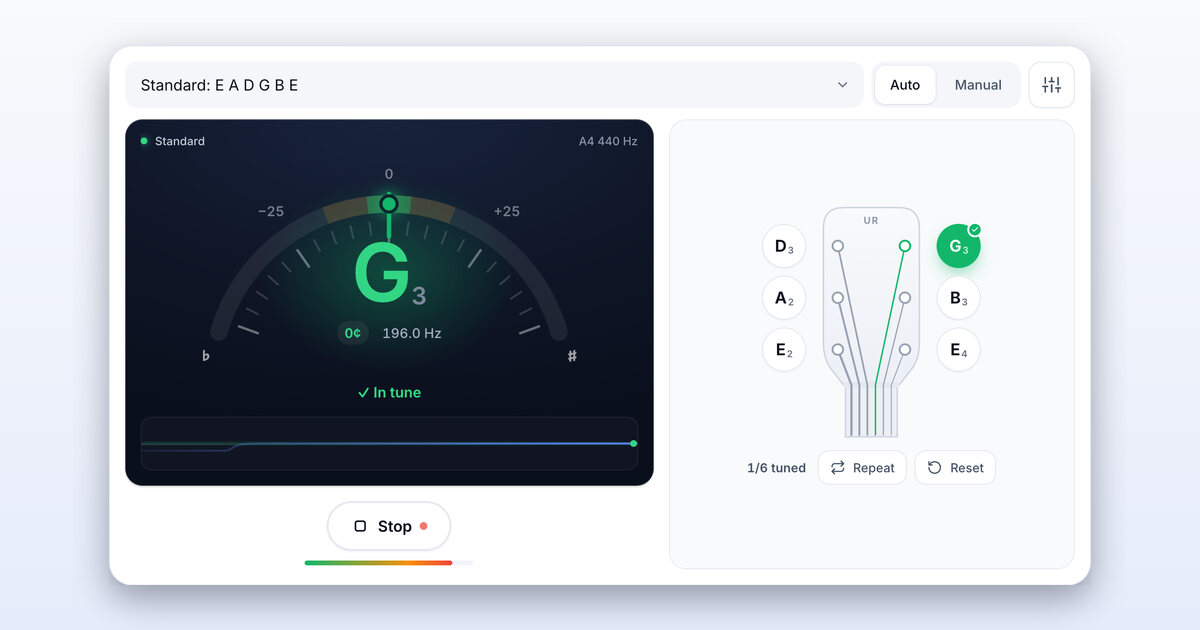Click the flat symbol at gauge left
This screenshot has height=630, width=1200.
click(x=206, y=356)
